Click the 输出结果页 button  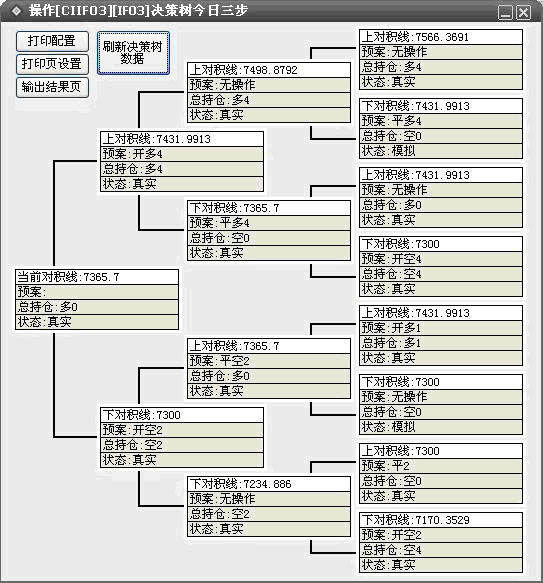tap(52, 87)
